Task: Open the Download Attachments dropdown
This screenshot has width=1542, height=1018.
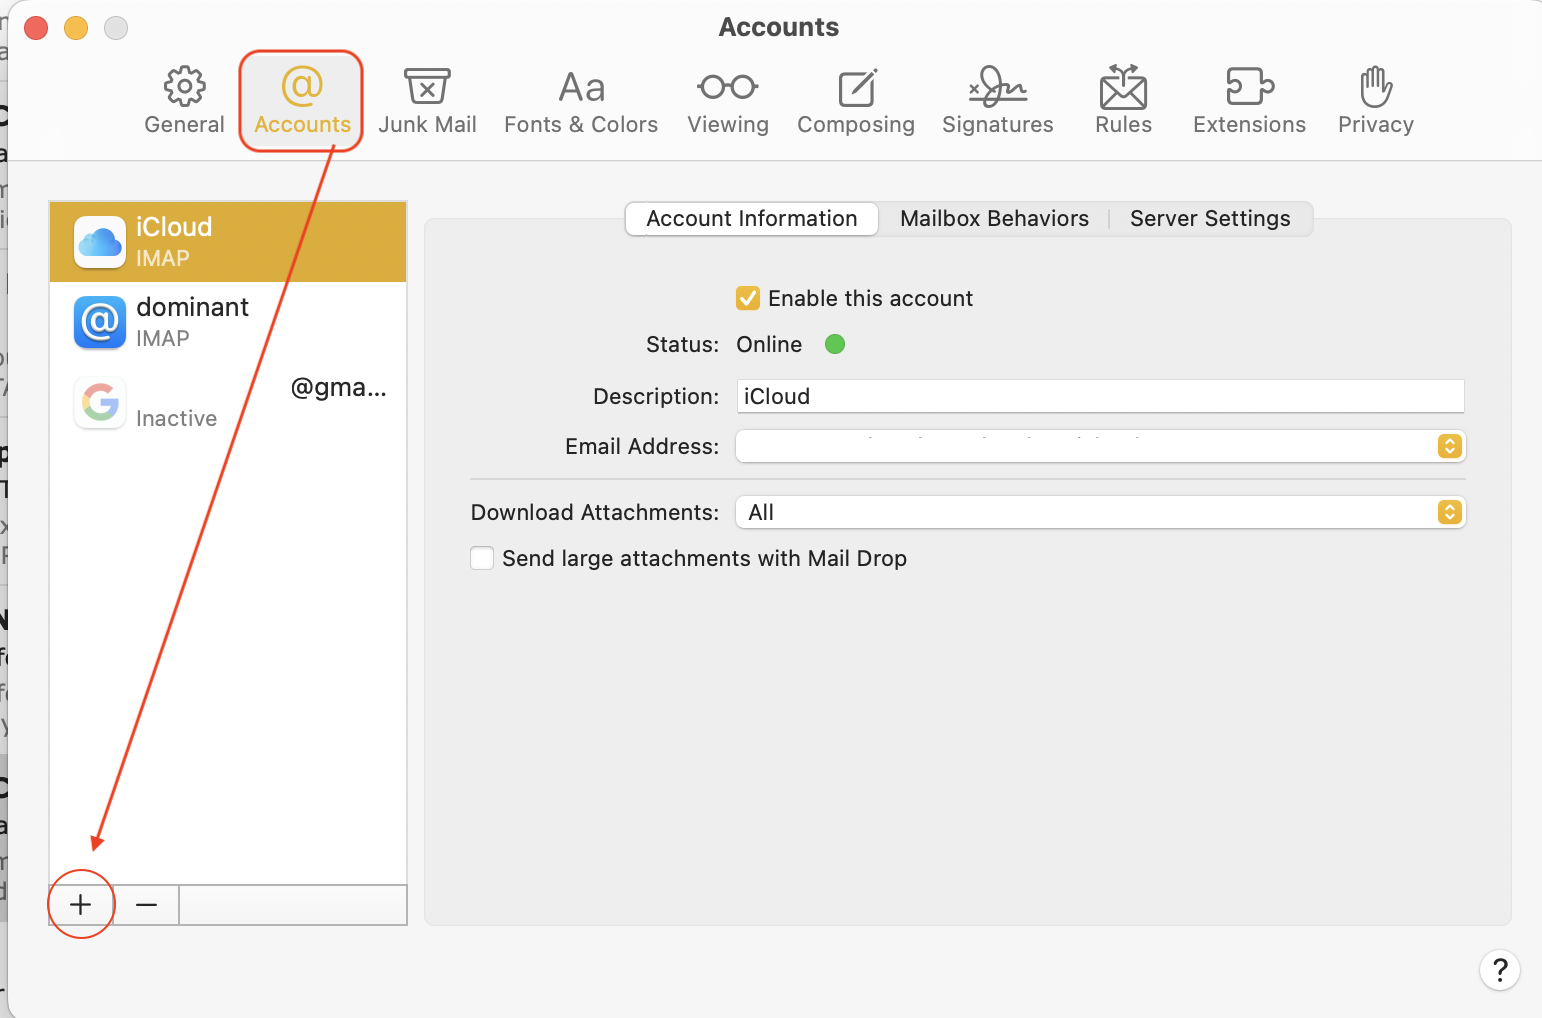Action: [x=1100, y=512]
